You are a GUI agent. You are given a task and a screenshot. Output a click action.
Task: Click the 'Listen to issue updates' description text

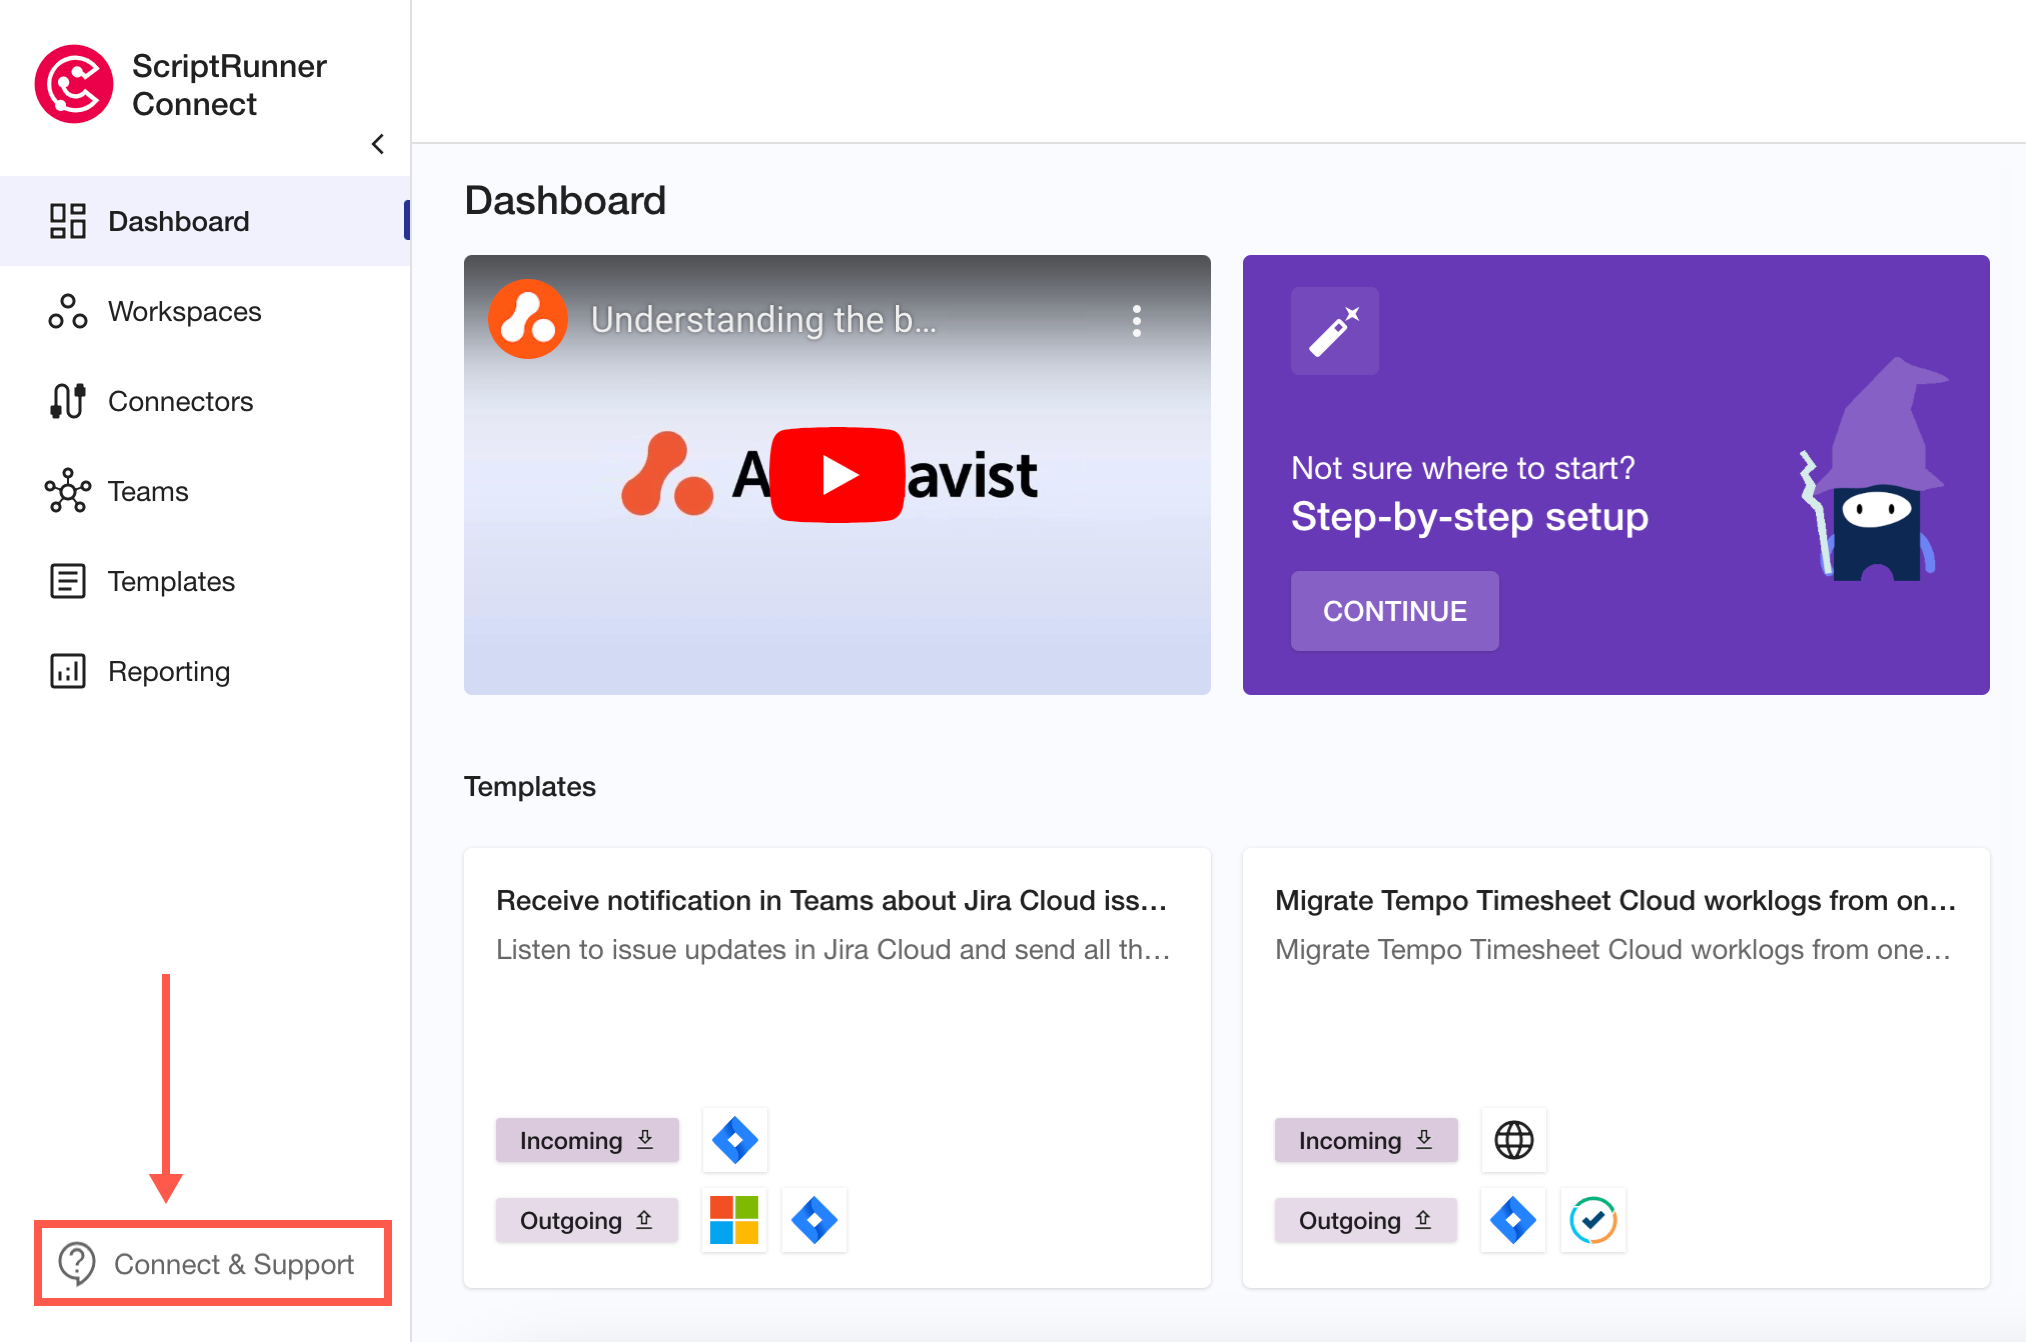pyautogui.click(x=833, y=949)
